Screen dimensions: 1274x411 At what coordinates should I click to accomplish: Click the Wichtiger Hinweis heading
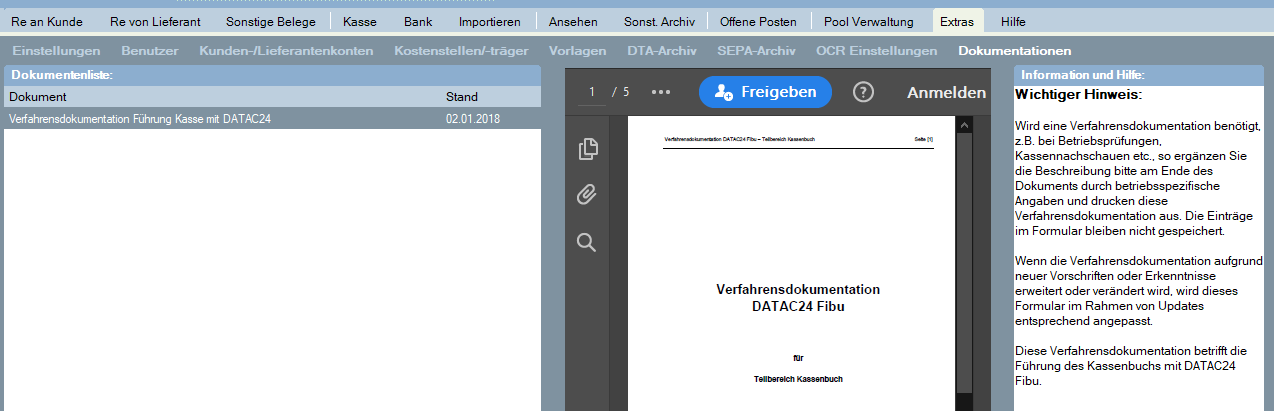[x=1078, y=95]
